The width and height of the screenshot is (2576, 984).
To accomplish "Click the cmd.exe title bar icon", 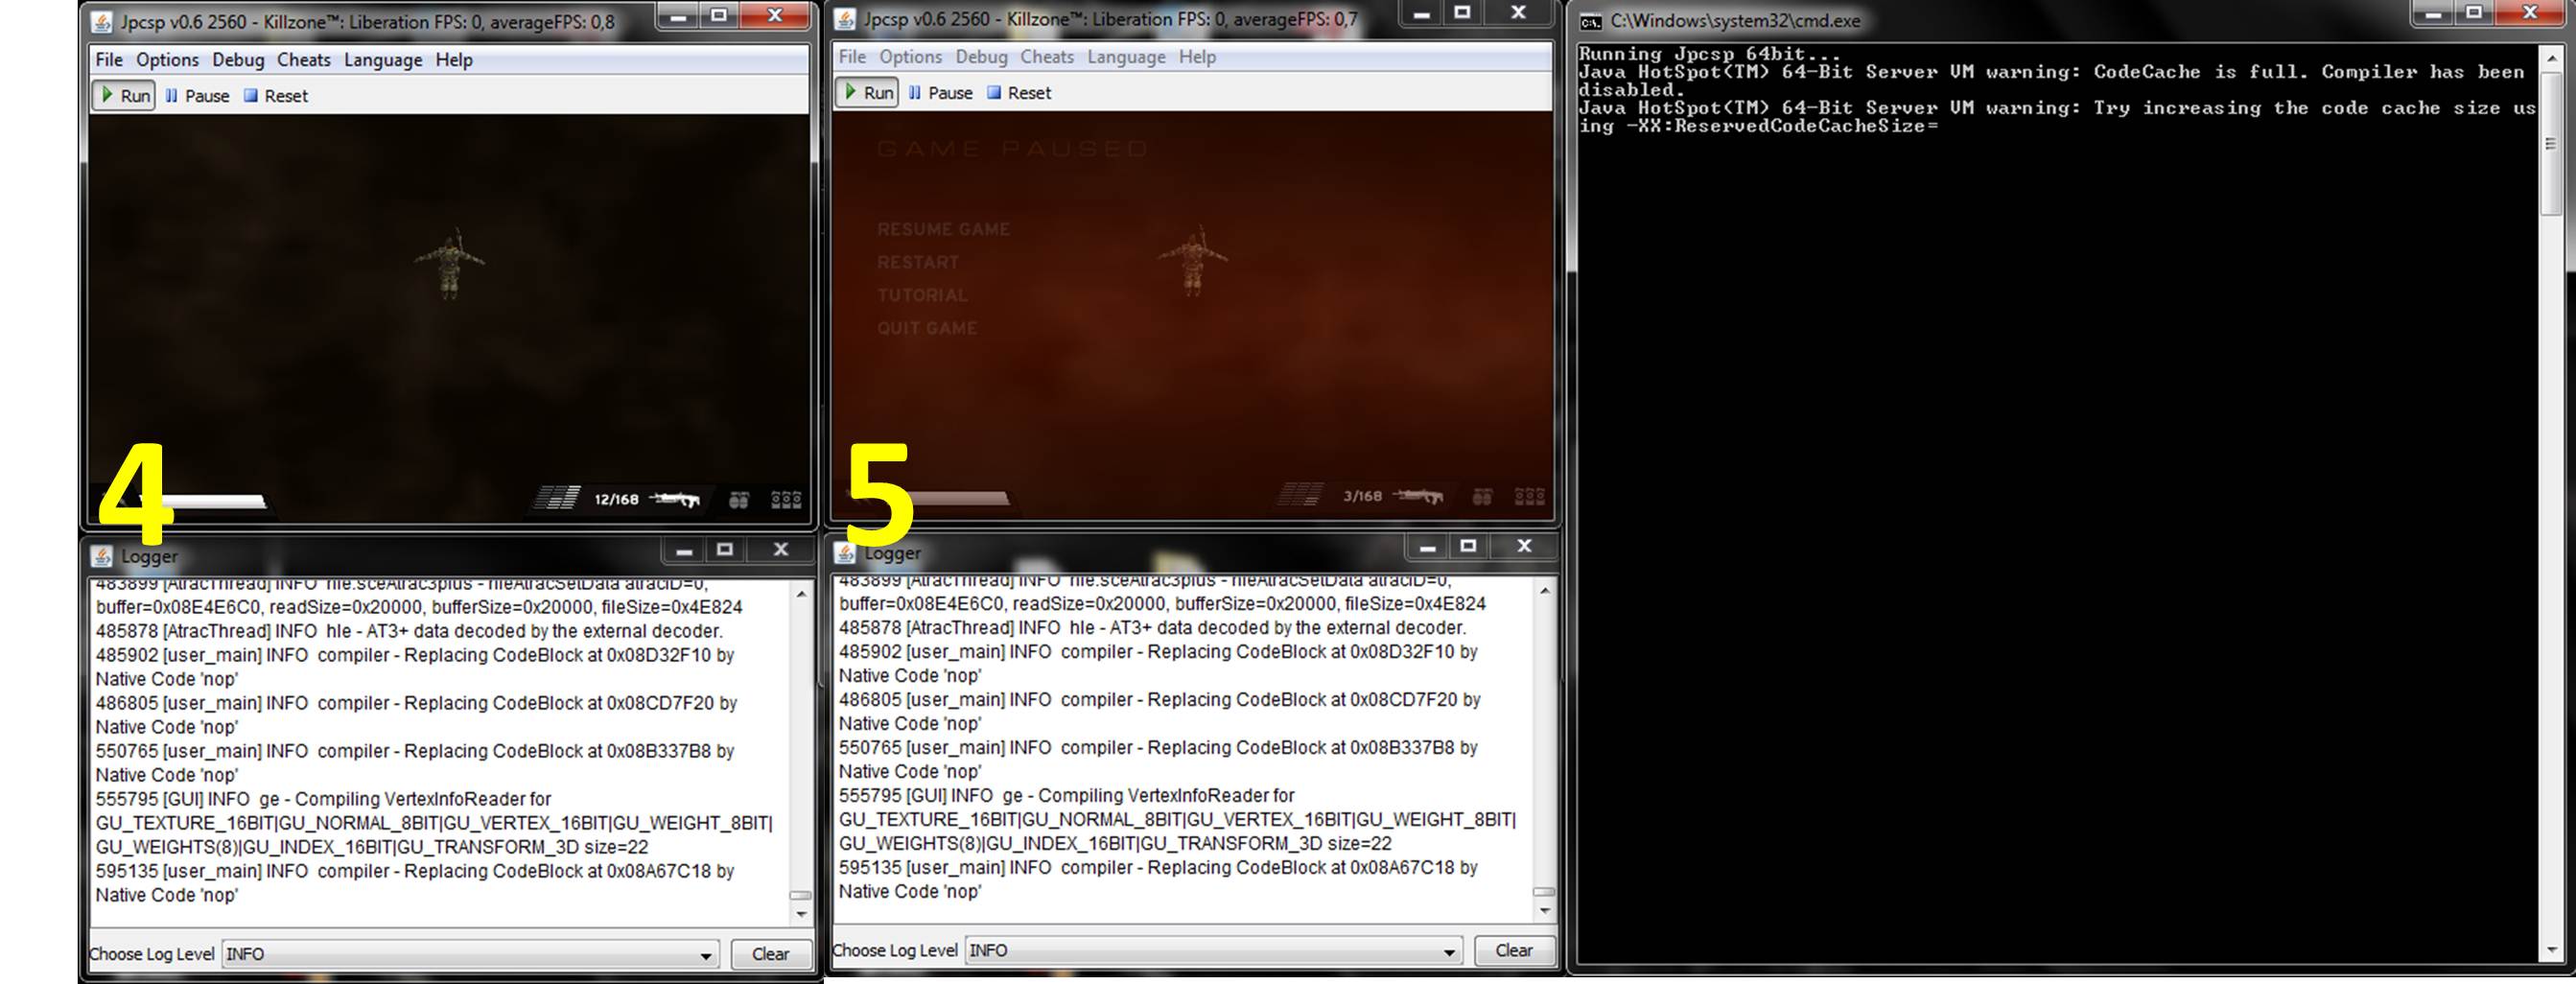I will click(1590, 21).
